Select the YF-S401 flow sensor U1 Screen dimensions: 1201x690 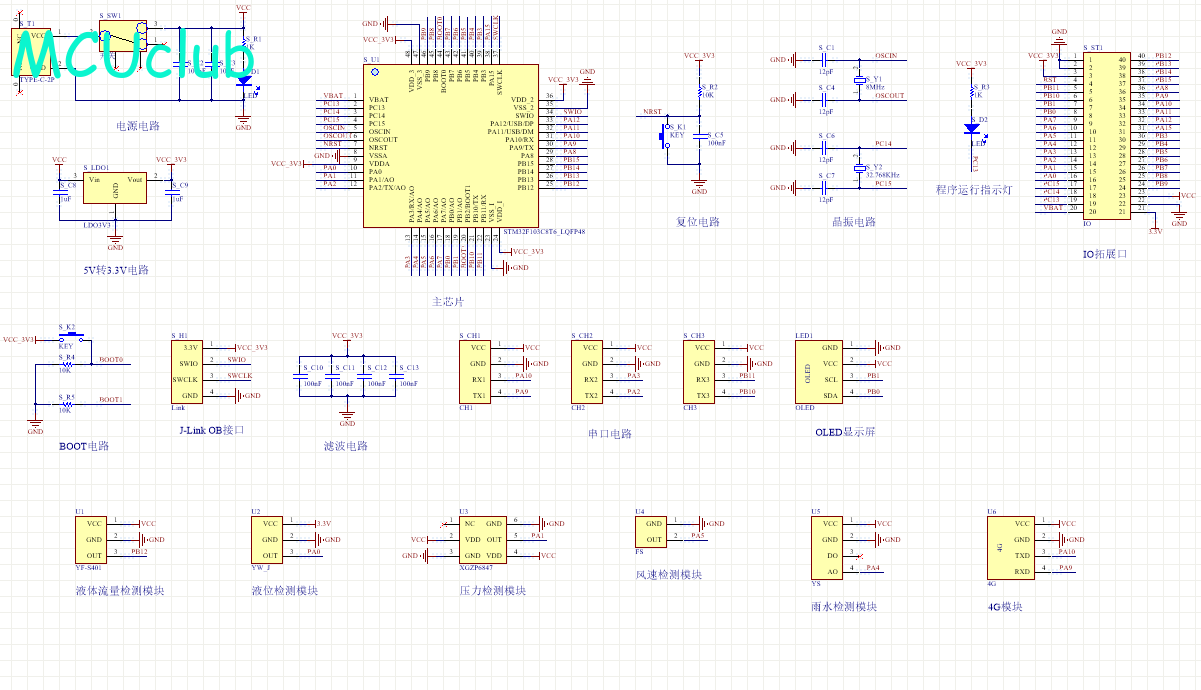click(92, 540)
